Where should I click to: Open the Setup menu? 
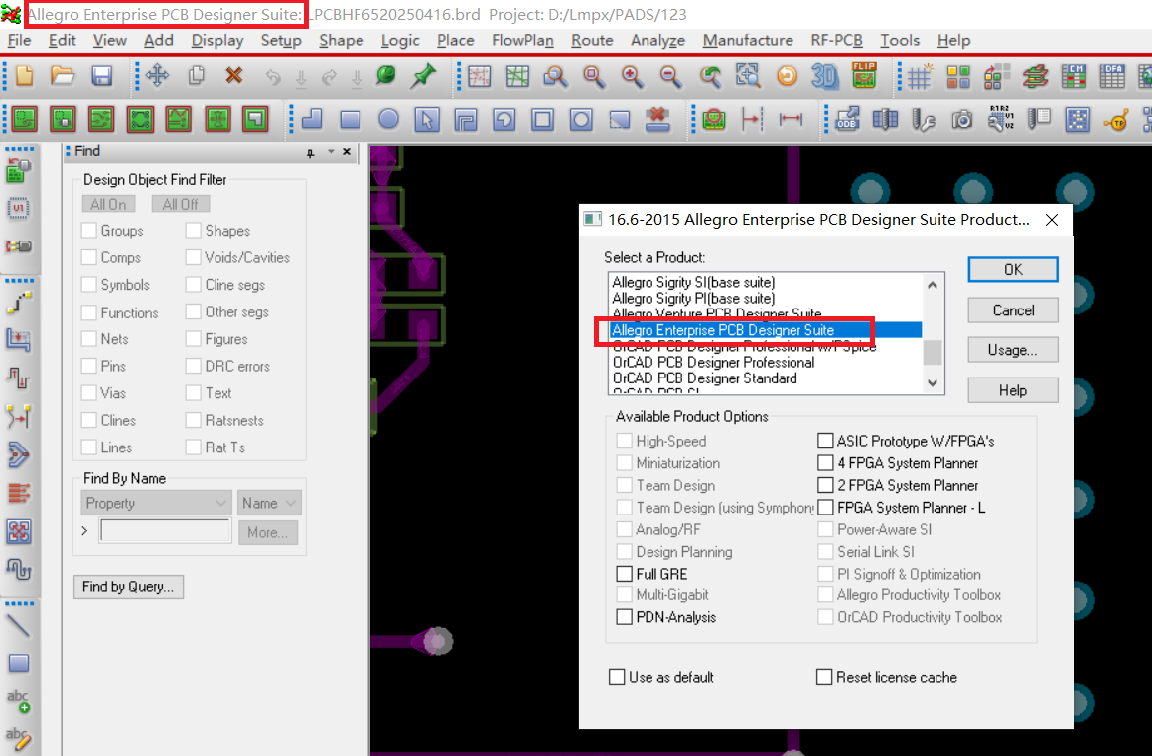pyautogui.click(x=281, y=40)
